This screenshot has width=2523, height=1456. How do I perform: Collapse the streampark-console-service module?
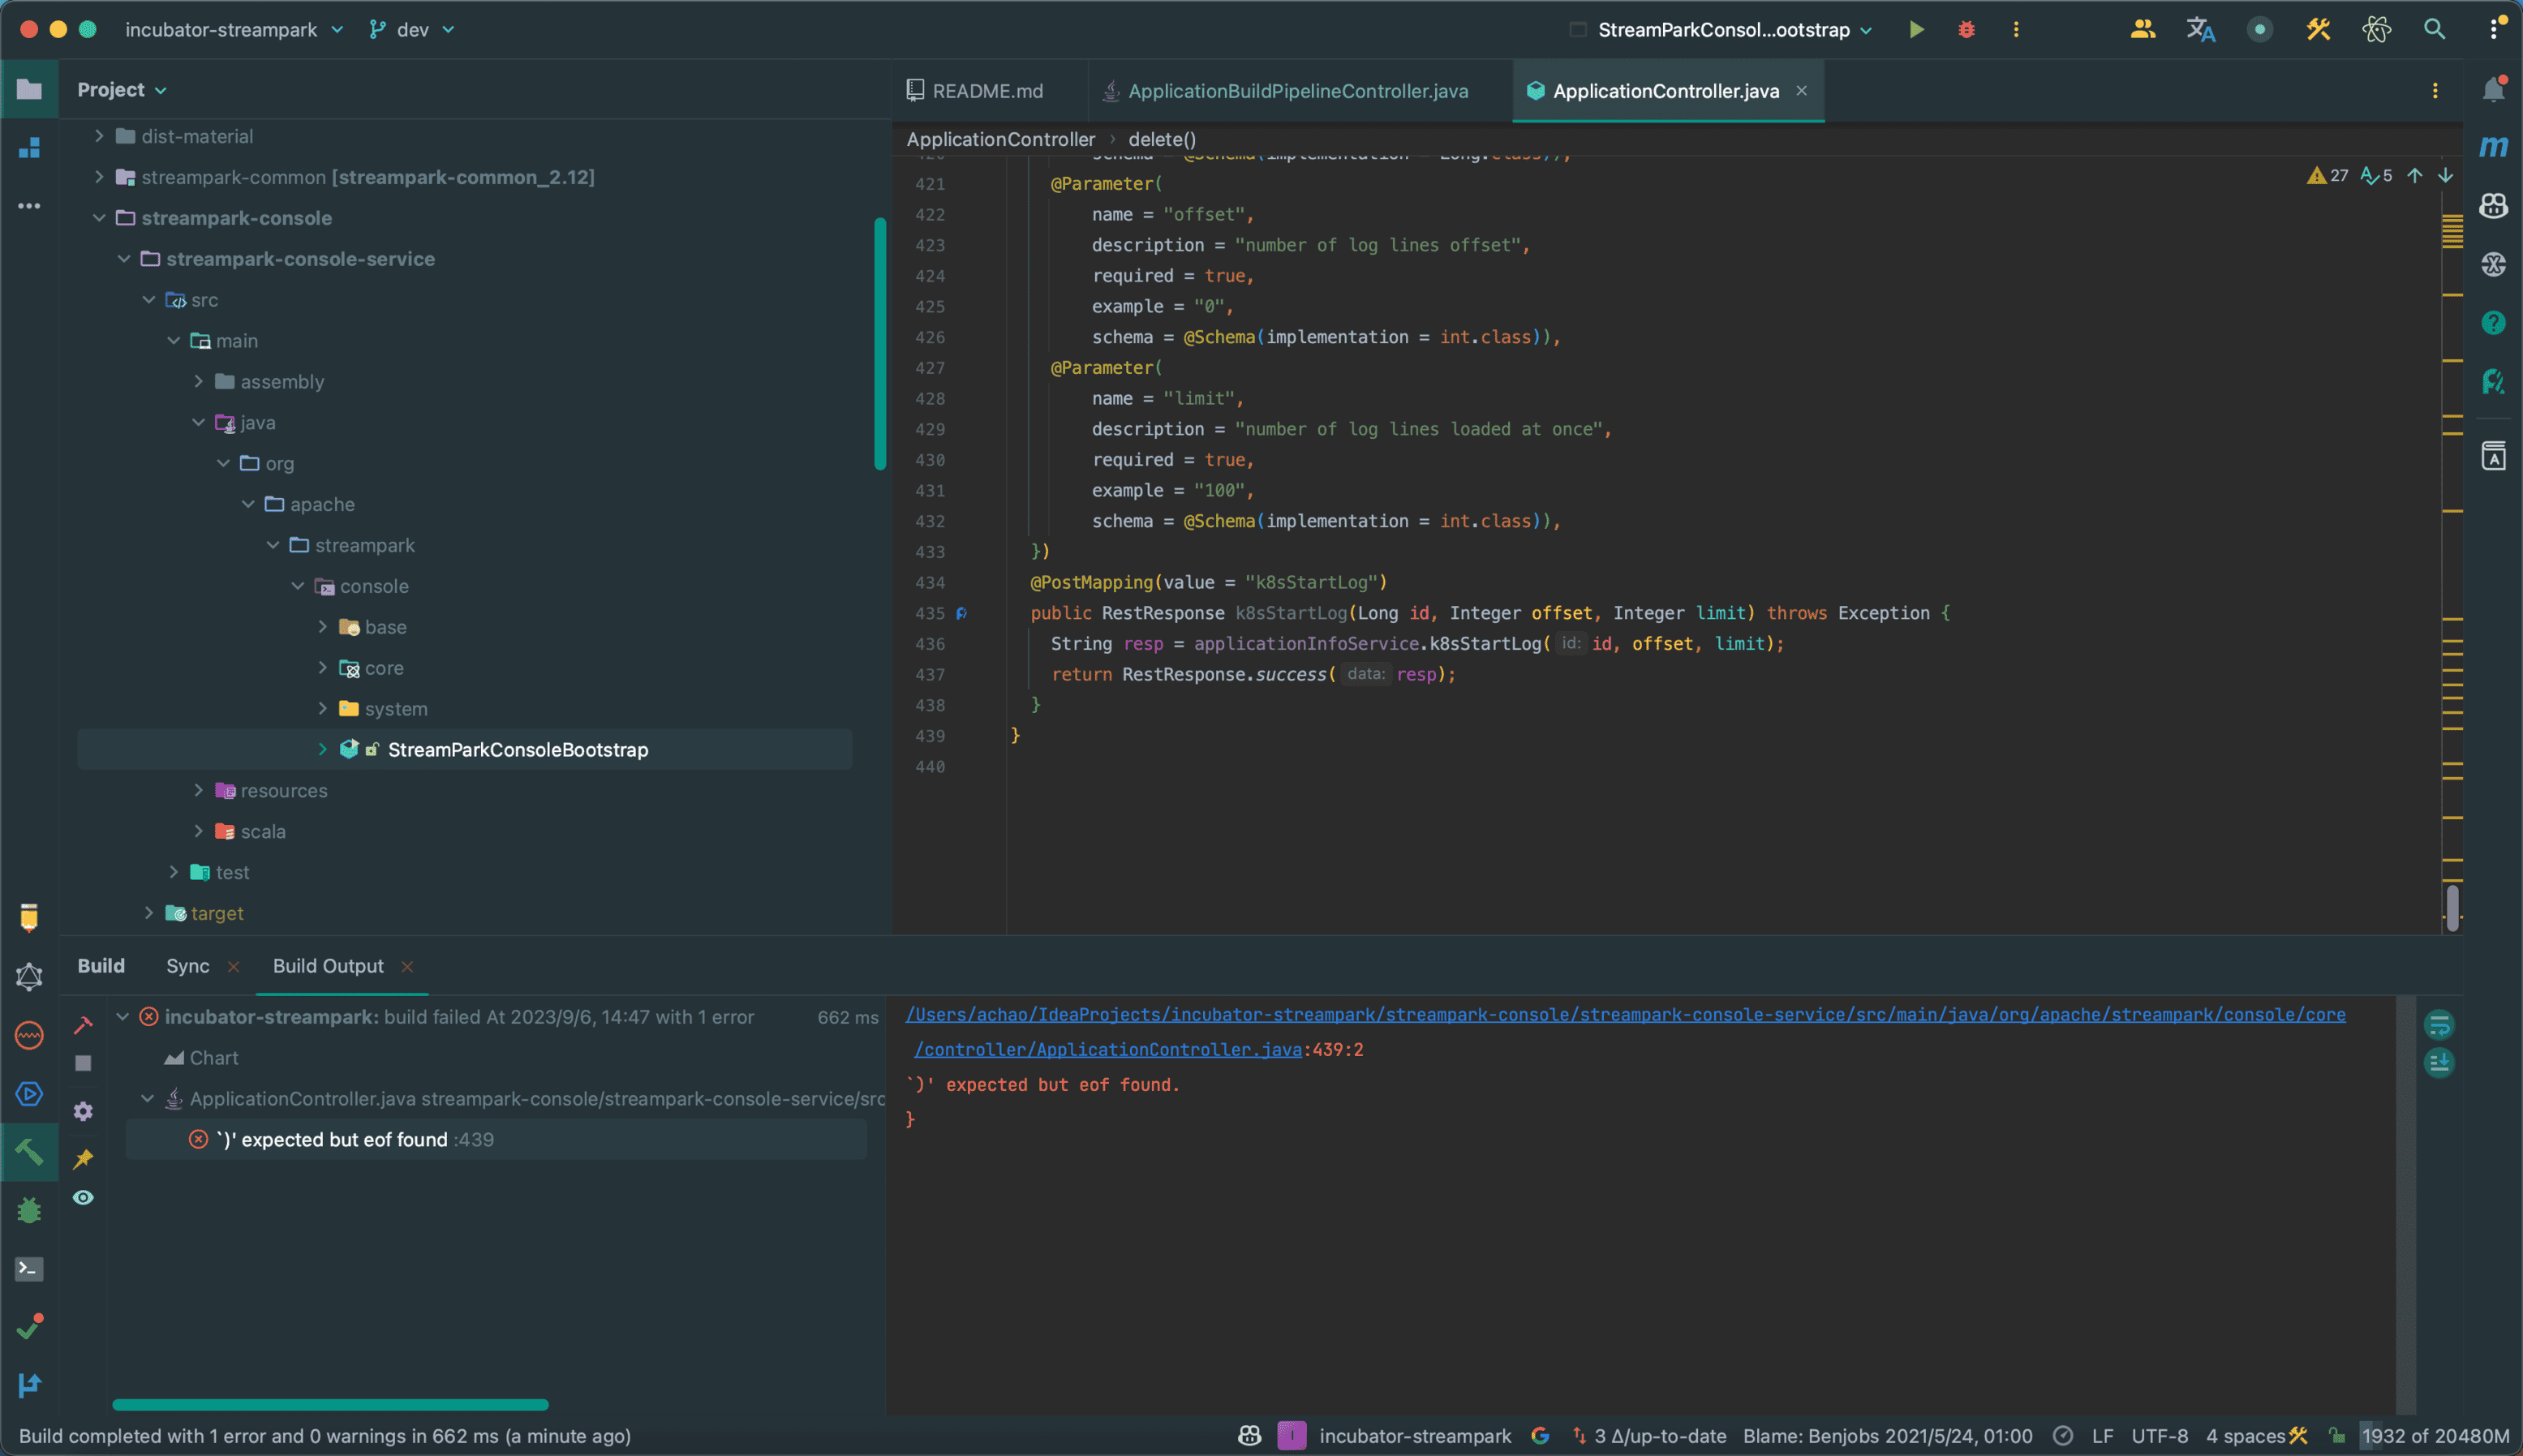pyautogui.click(x=124, y=259)
